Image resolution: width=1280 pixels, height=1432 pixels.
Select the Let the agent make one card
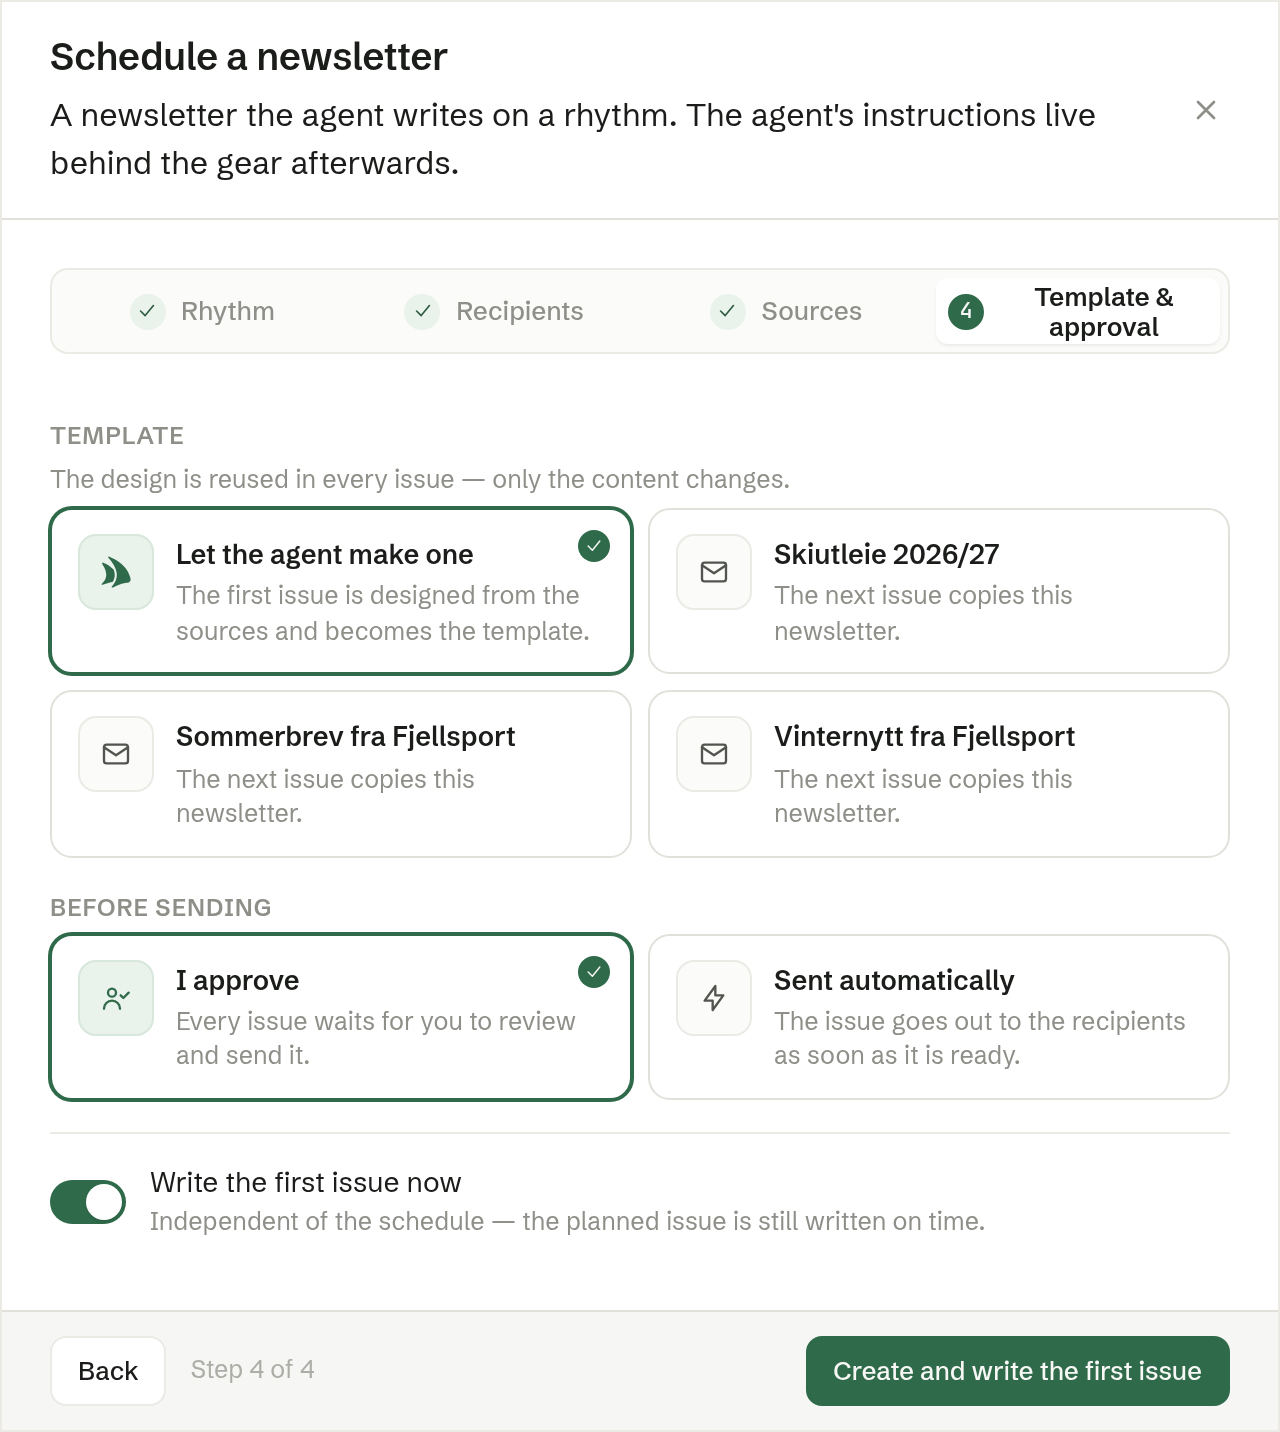(341, 591)
